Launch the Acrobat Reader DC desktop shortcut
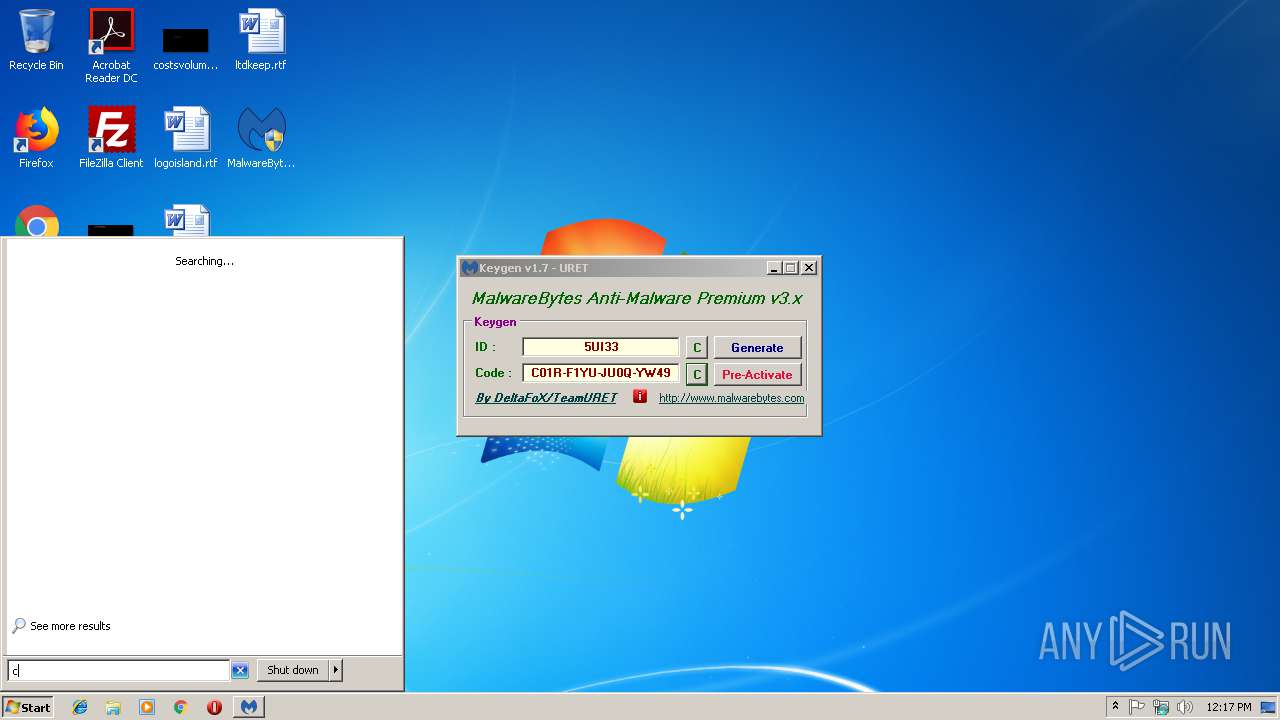 [111, 46]
